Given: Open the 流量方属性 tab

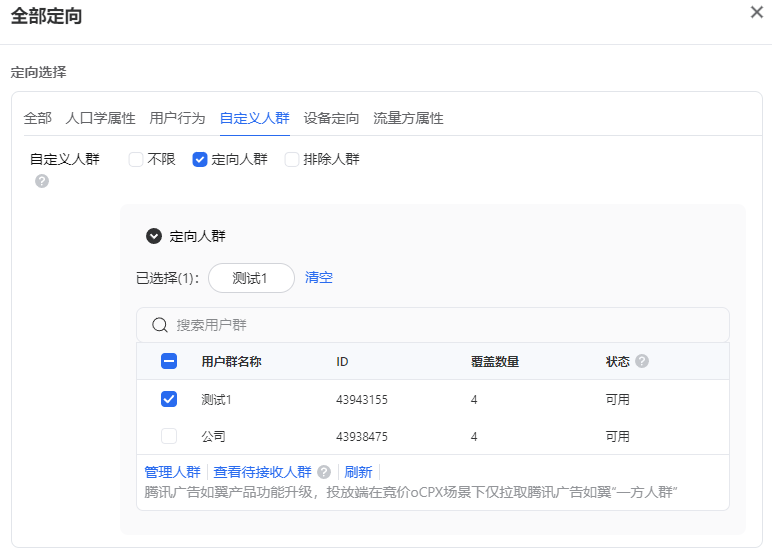Looking at the screenshot, I should (408, 118).
